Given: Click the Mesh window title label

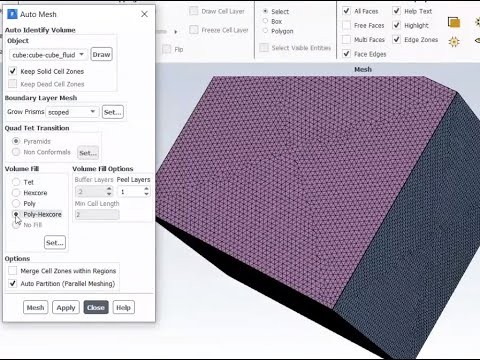Looking at the screenshot, I should (363, 69).
